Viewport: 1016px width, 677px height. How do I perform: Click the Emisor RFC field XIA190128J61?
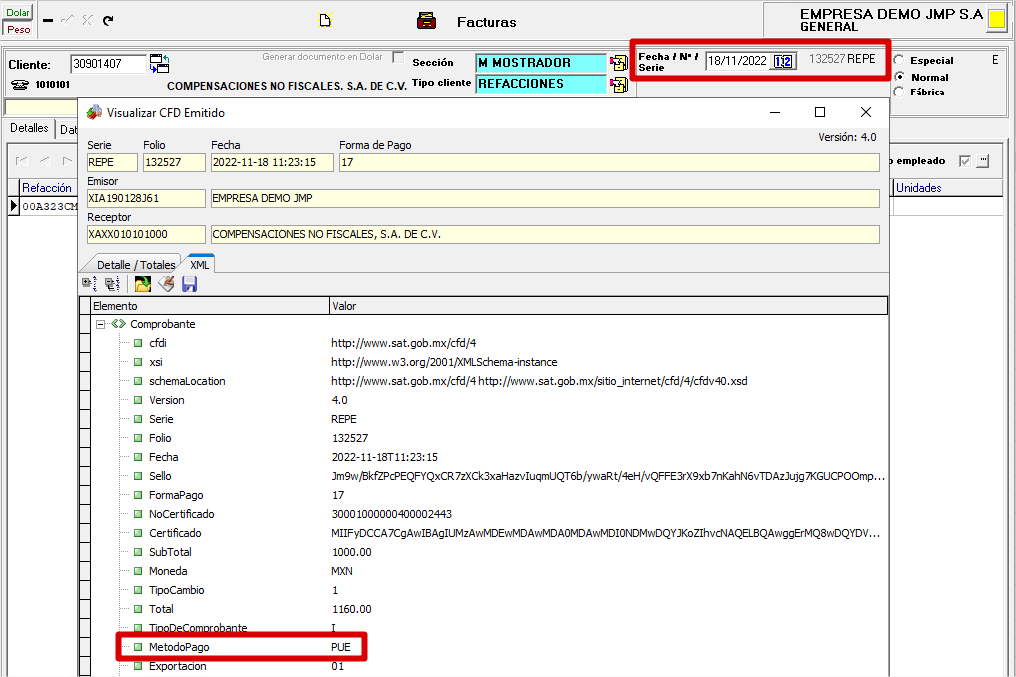146,198
